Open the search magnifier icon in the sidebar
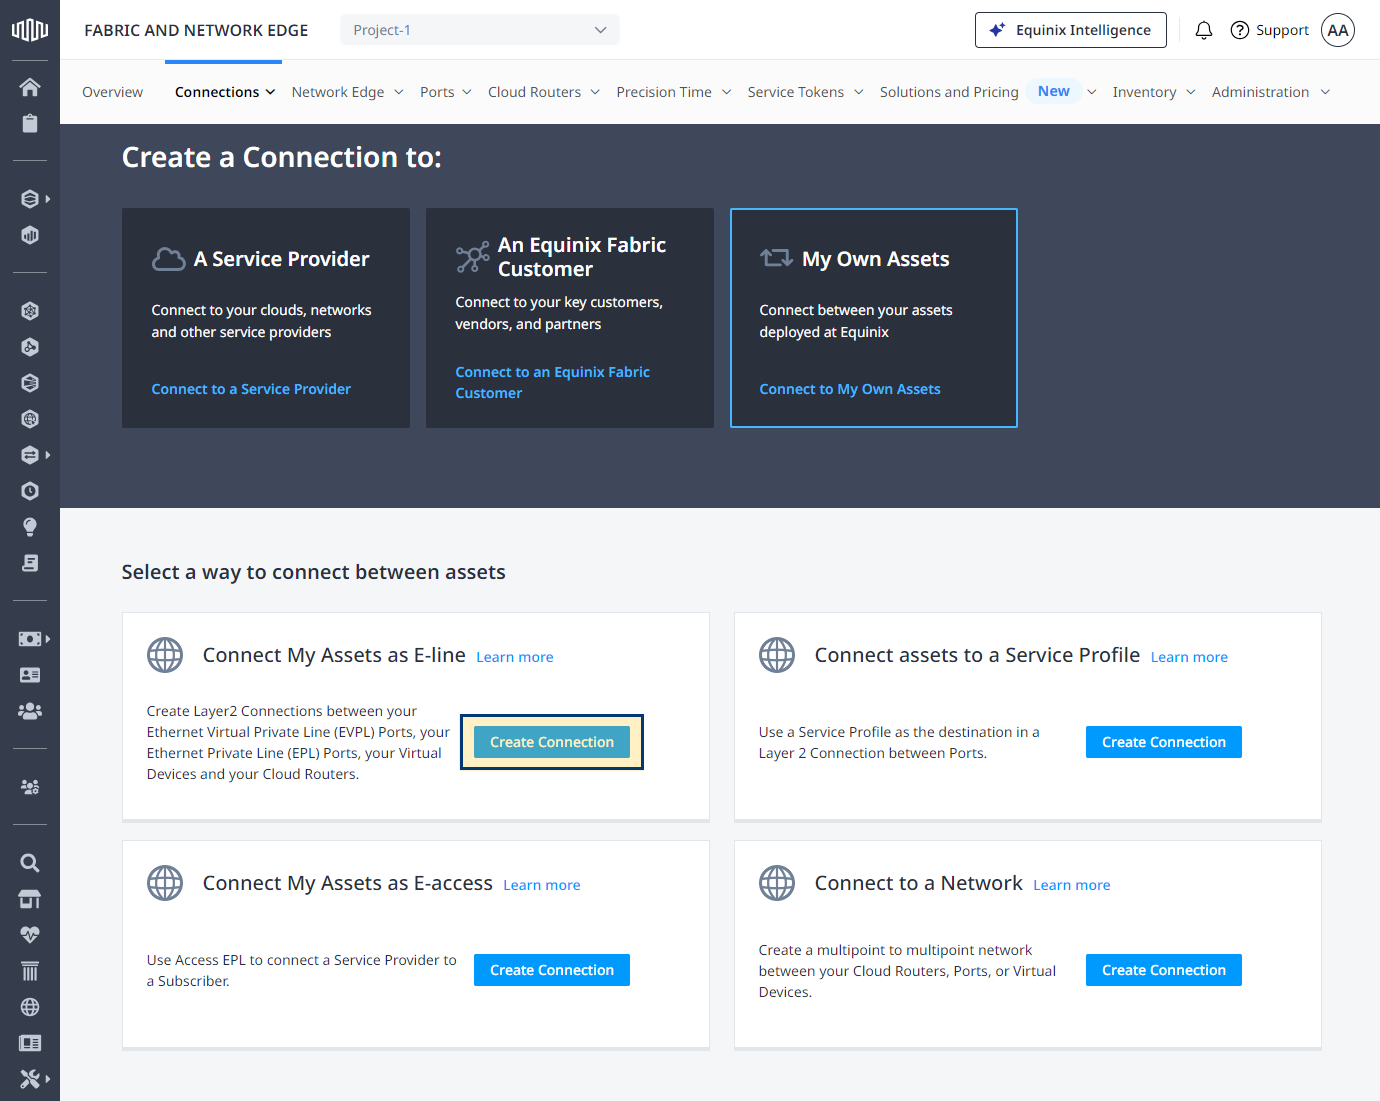The width and height of the screenshot is (1380, 1101). [x=30, y=863]
